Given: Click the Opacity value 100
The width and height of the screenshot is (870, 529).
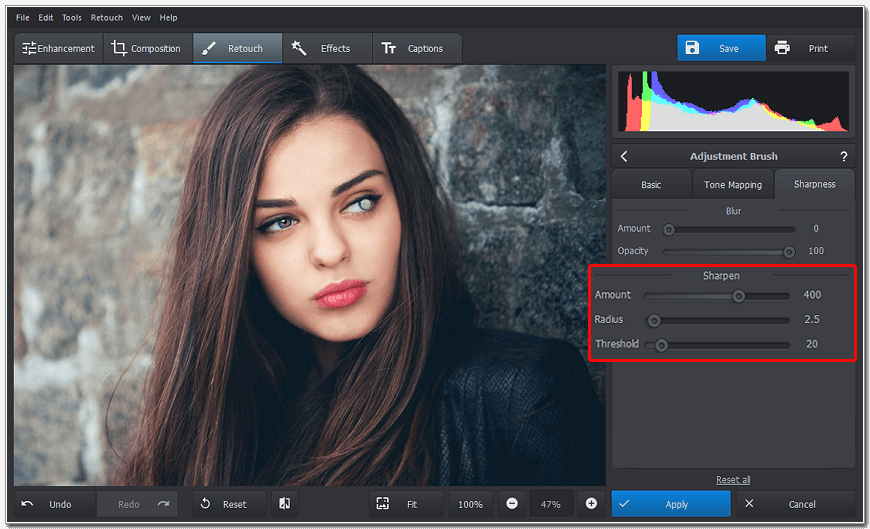Looking at the screenshot, I should click(x=816, y=251).
